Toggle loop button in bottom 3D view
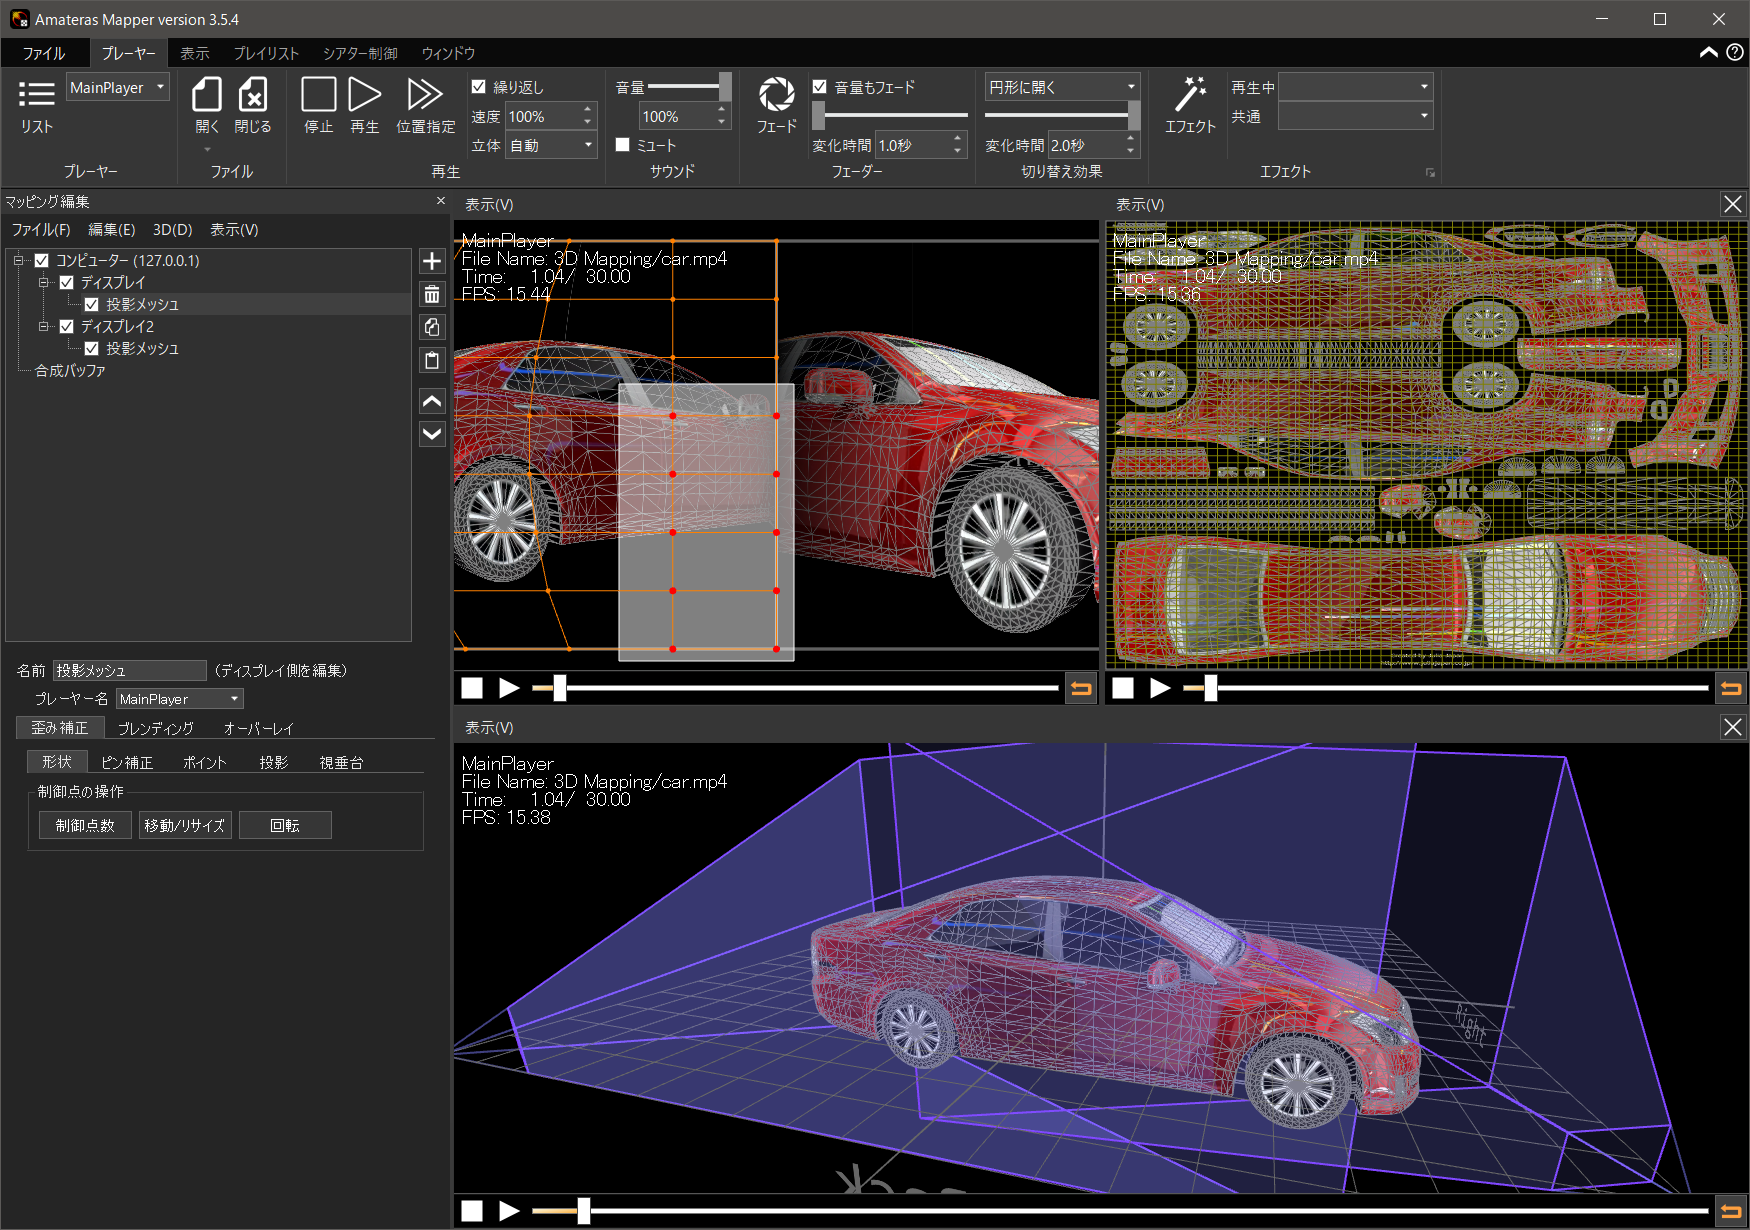 tap(1731, 1211)
